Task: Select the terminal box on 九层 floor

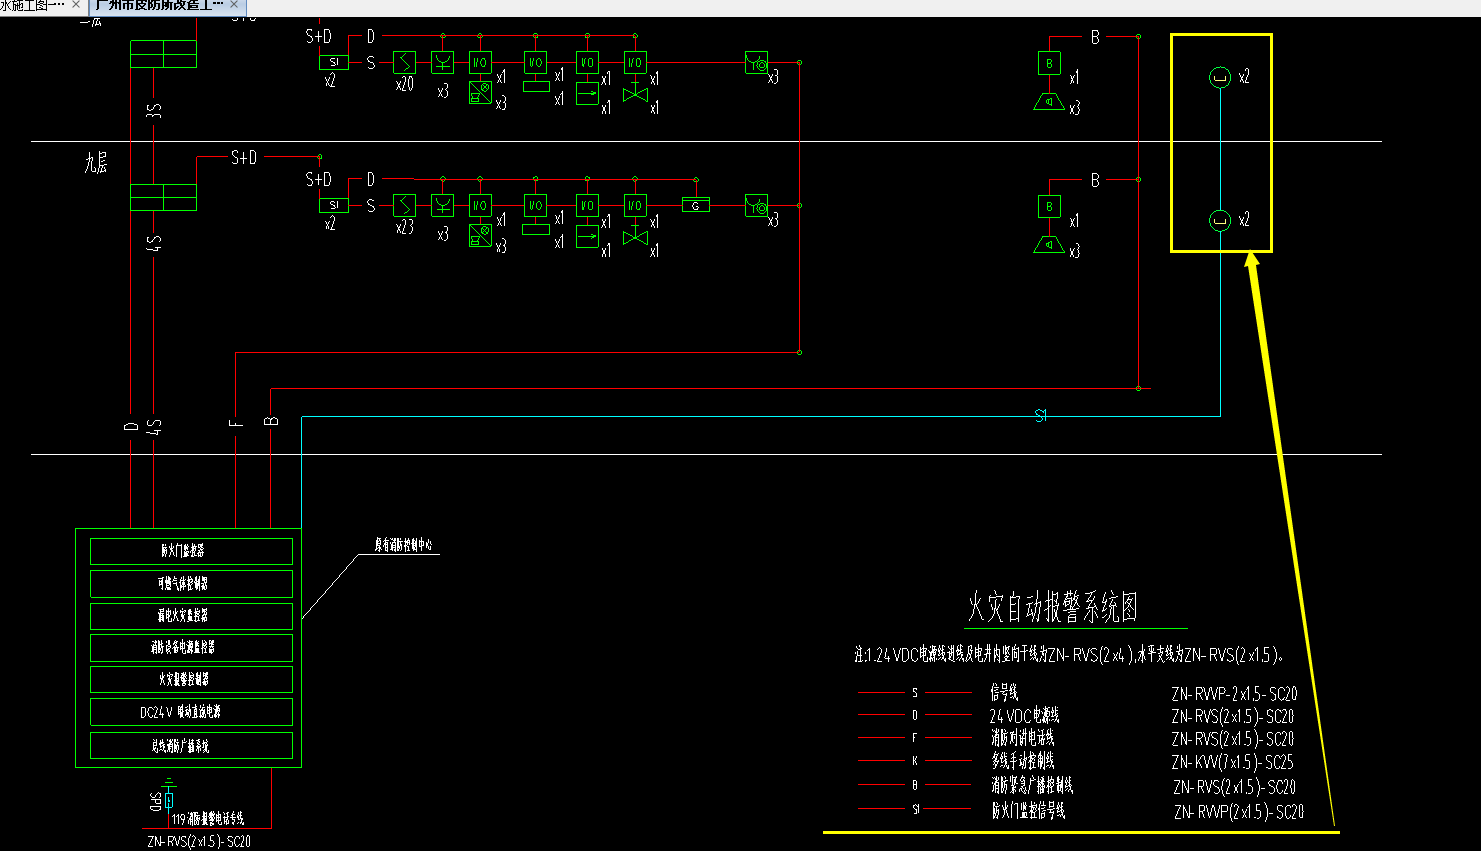Action: click(x=163, y=197)
